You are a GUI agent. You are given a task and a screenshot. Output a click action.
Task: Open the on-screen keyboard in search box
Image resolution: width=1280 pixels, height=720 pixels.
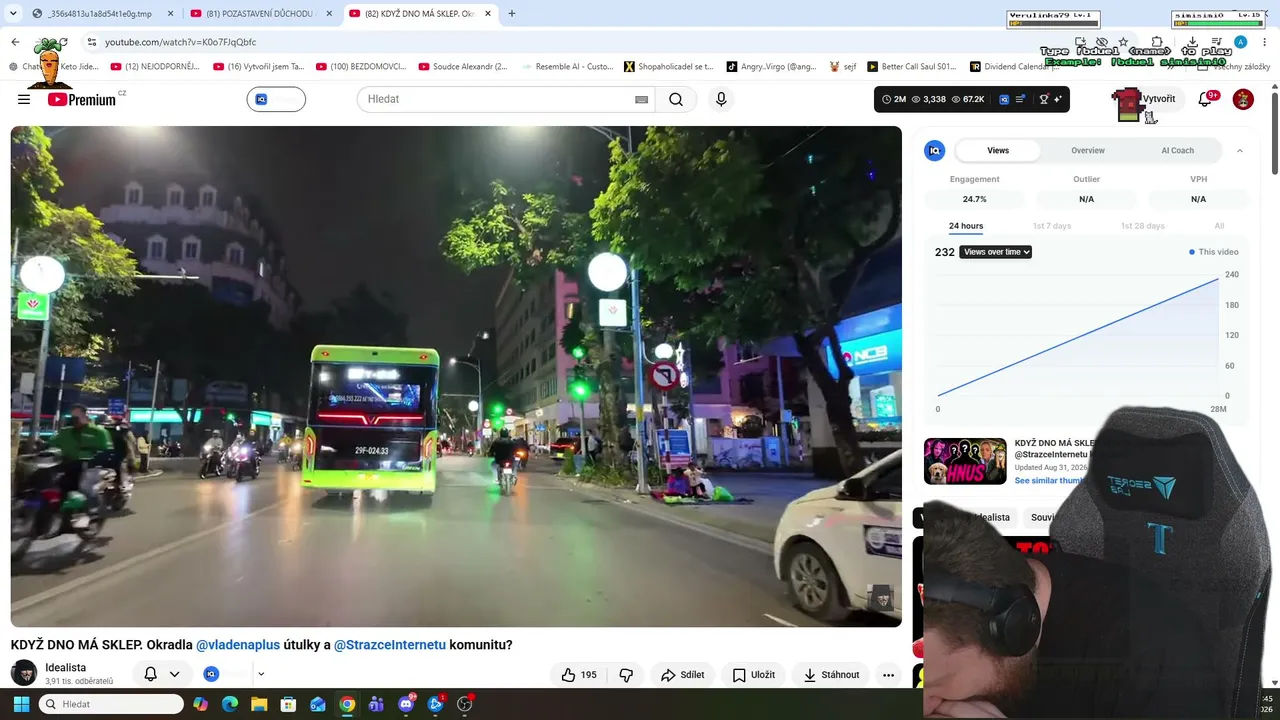(641, 99)
